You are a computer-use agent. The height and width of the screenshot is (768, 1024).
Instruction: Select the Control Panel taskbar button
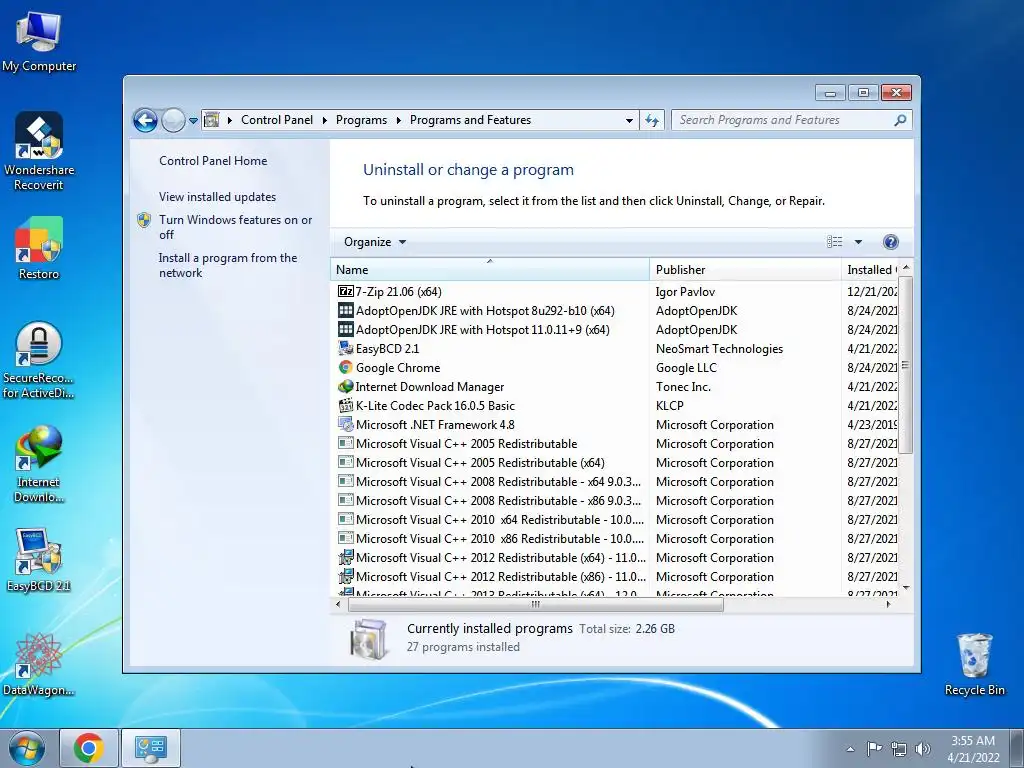151,748
